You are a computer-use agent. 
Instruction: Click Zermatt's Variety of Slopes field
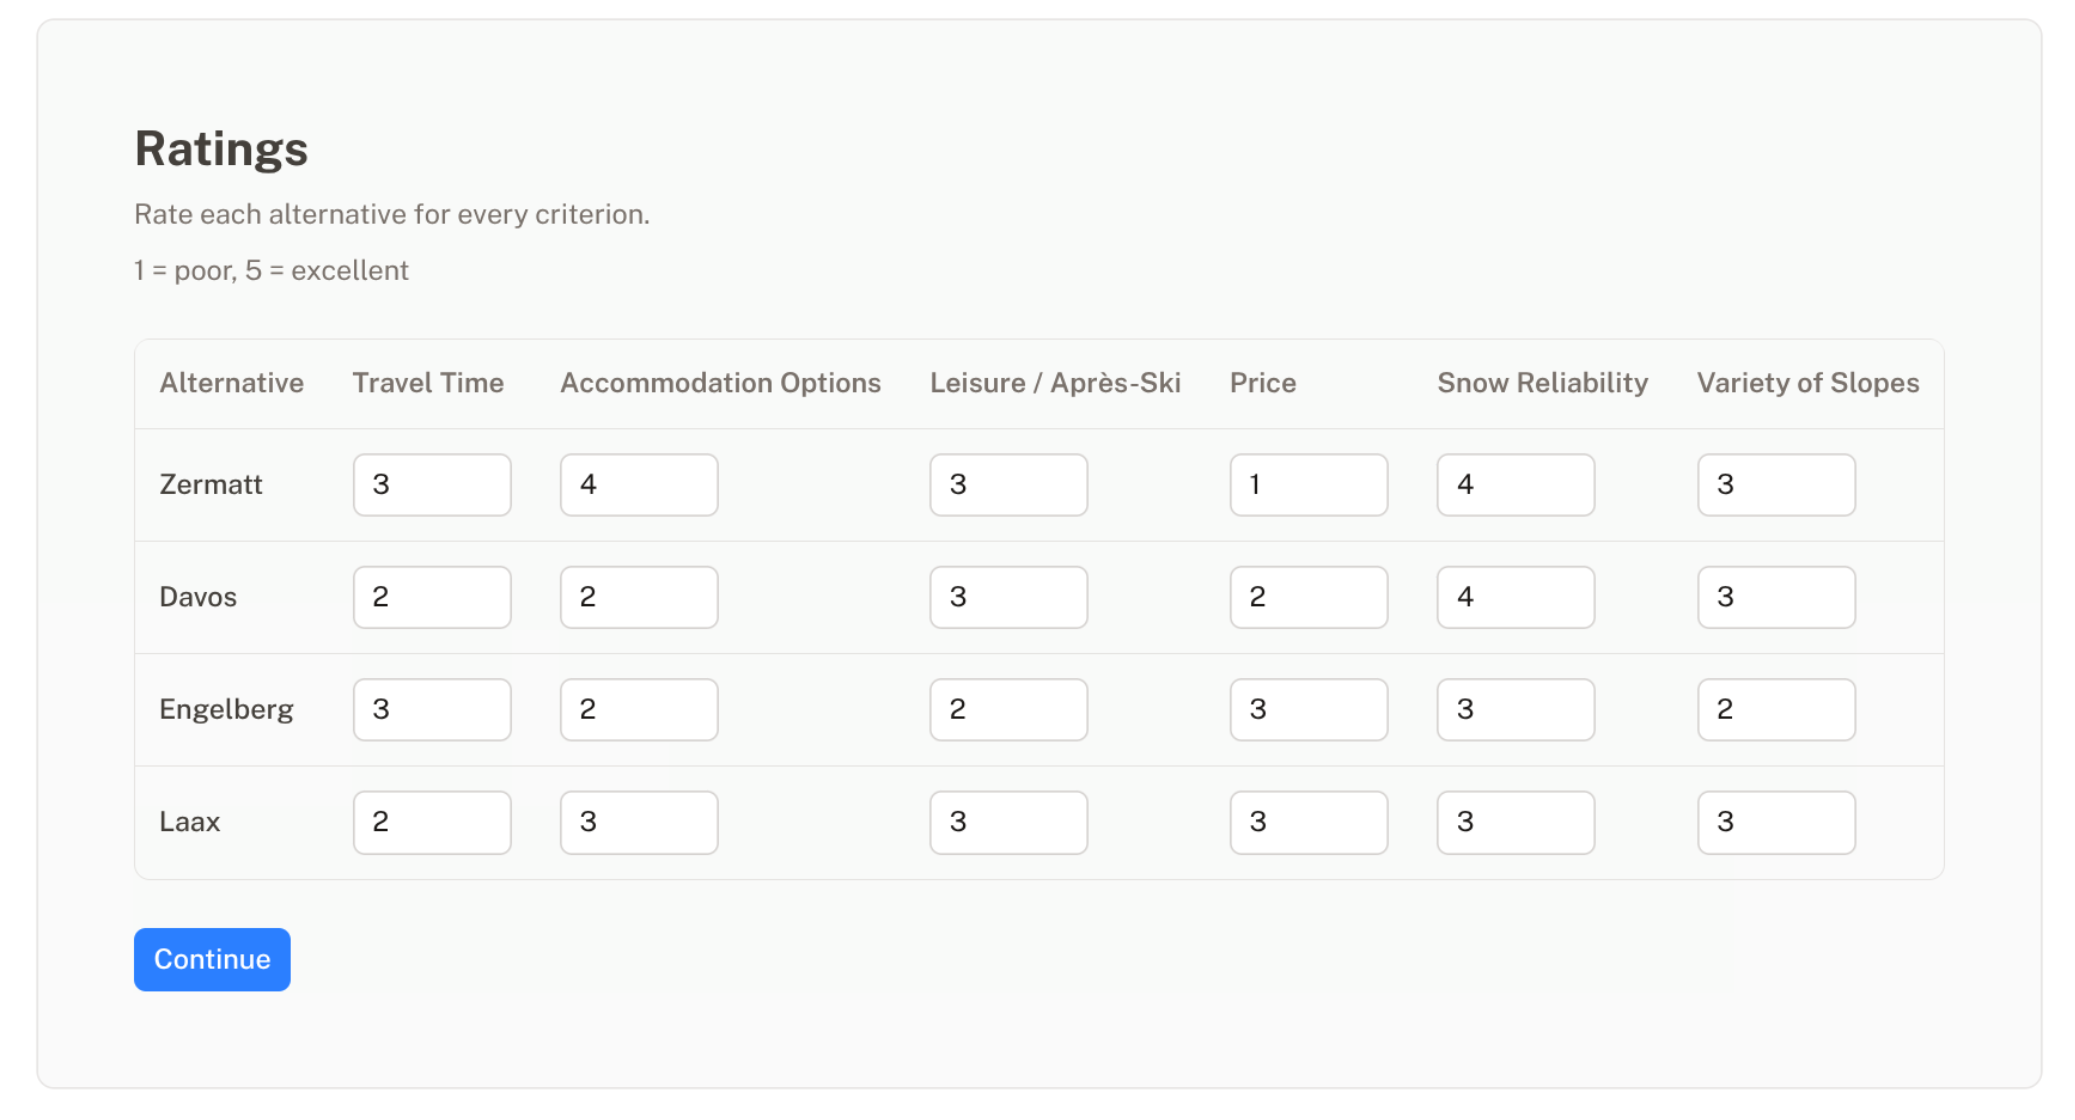click(x=1775, y=485)
